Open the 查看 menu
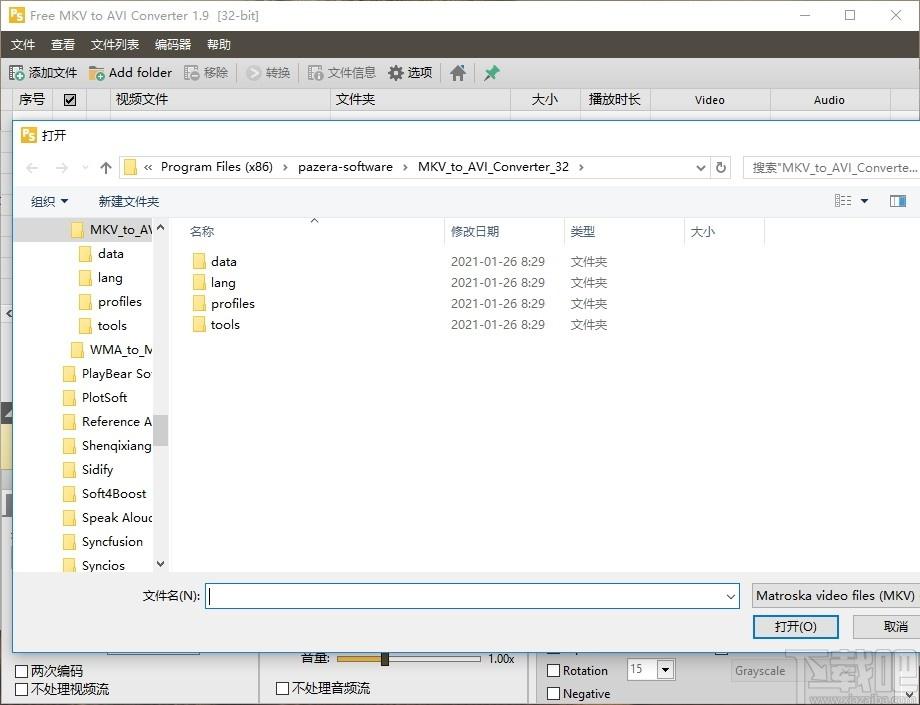This screenshot has width=920, height=705. [x=63, y=45]
